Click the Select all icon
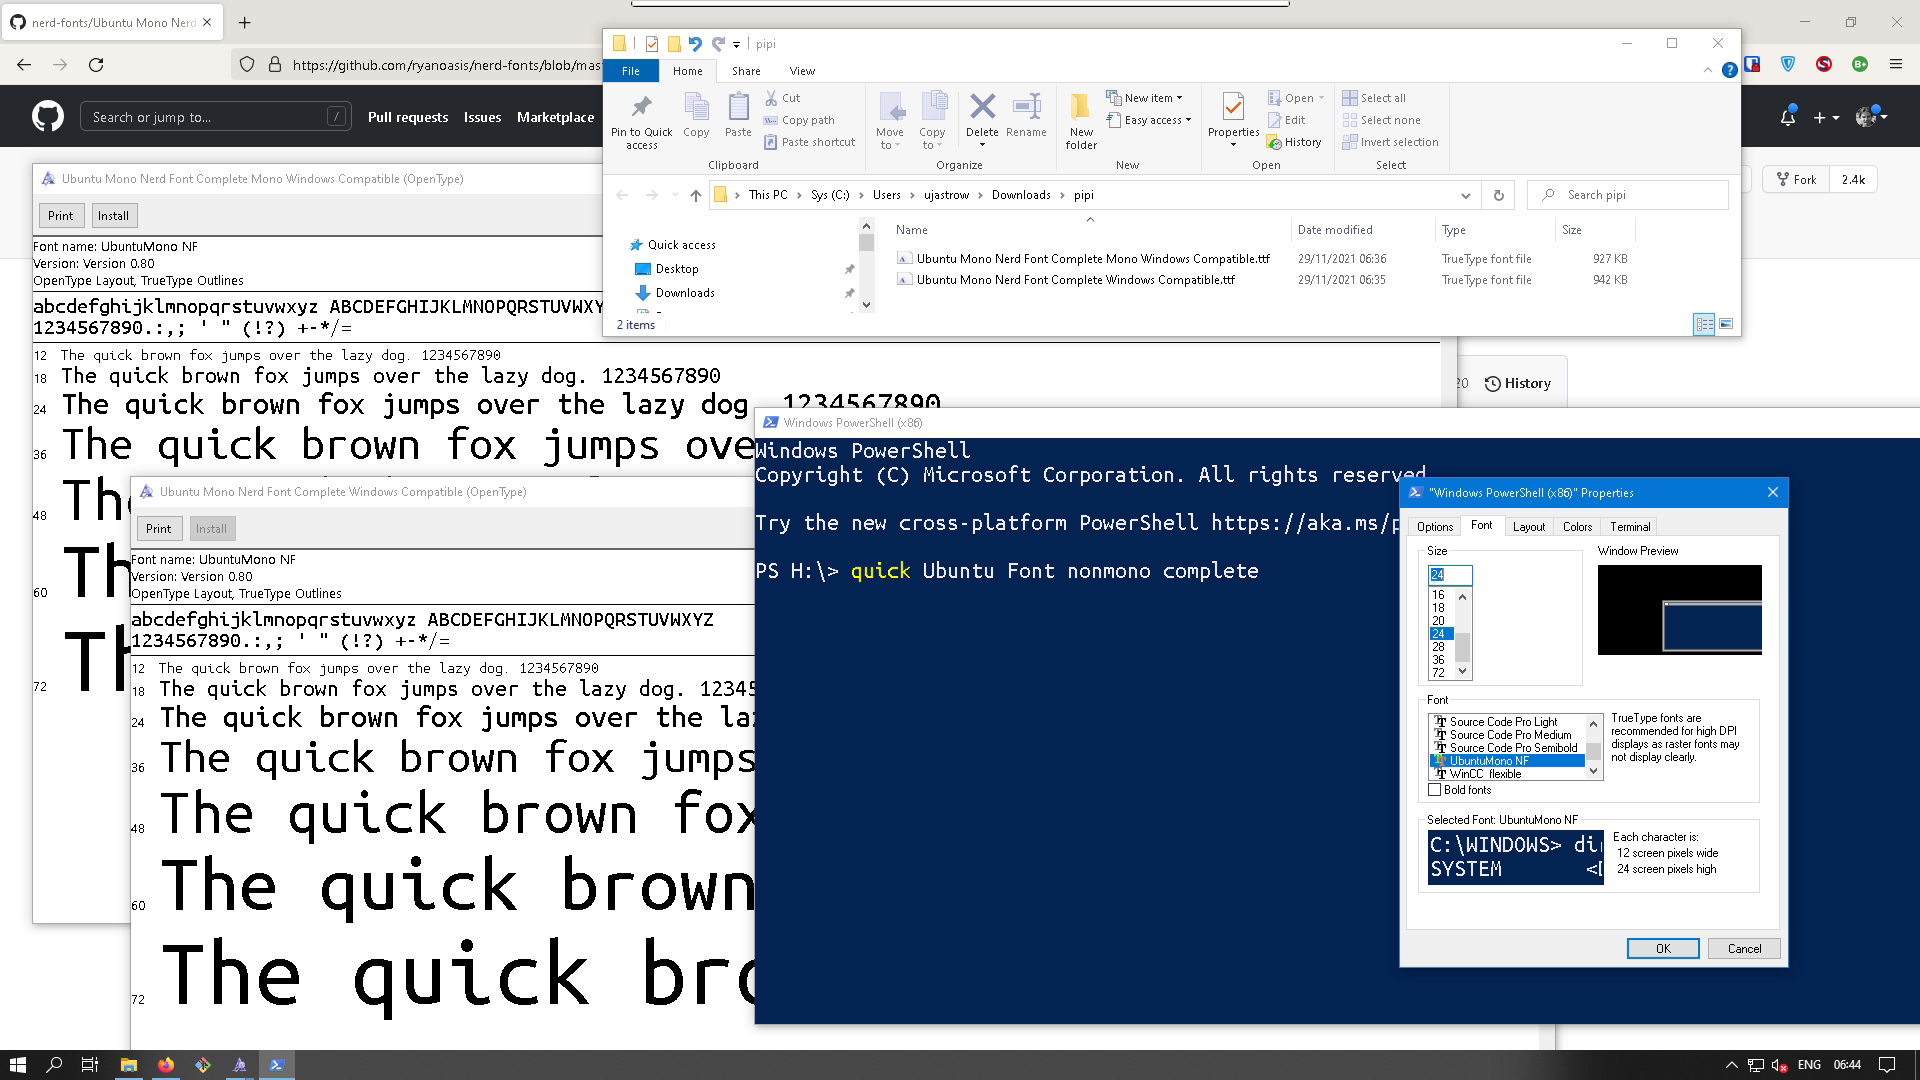This screenshot has width=1920, height=1080. click(x=1350, y=98)
